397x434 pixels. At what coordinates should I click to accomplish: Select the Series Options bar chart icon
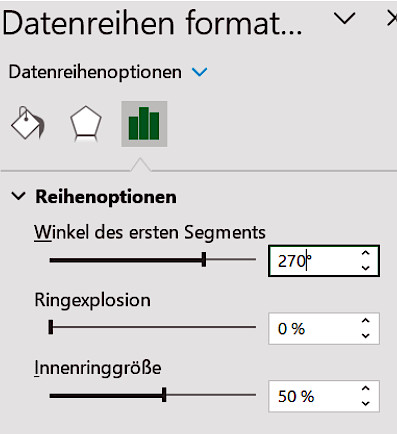(x=144, y=124)
